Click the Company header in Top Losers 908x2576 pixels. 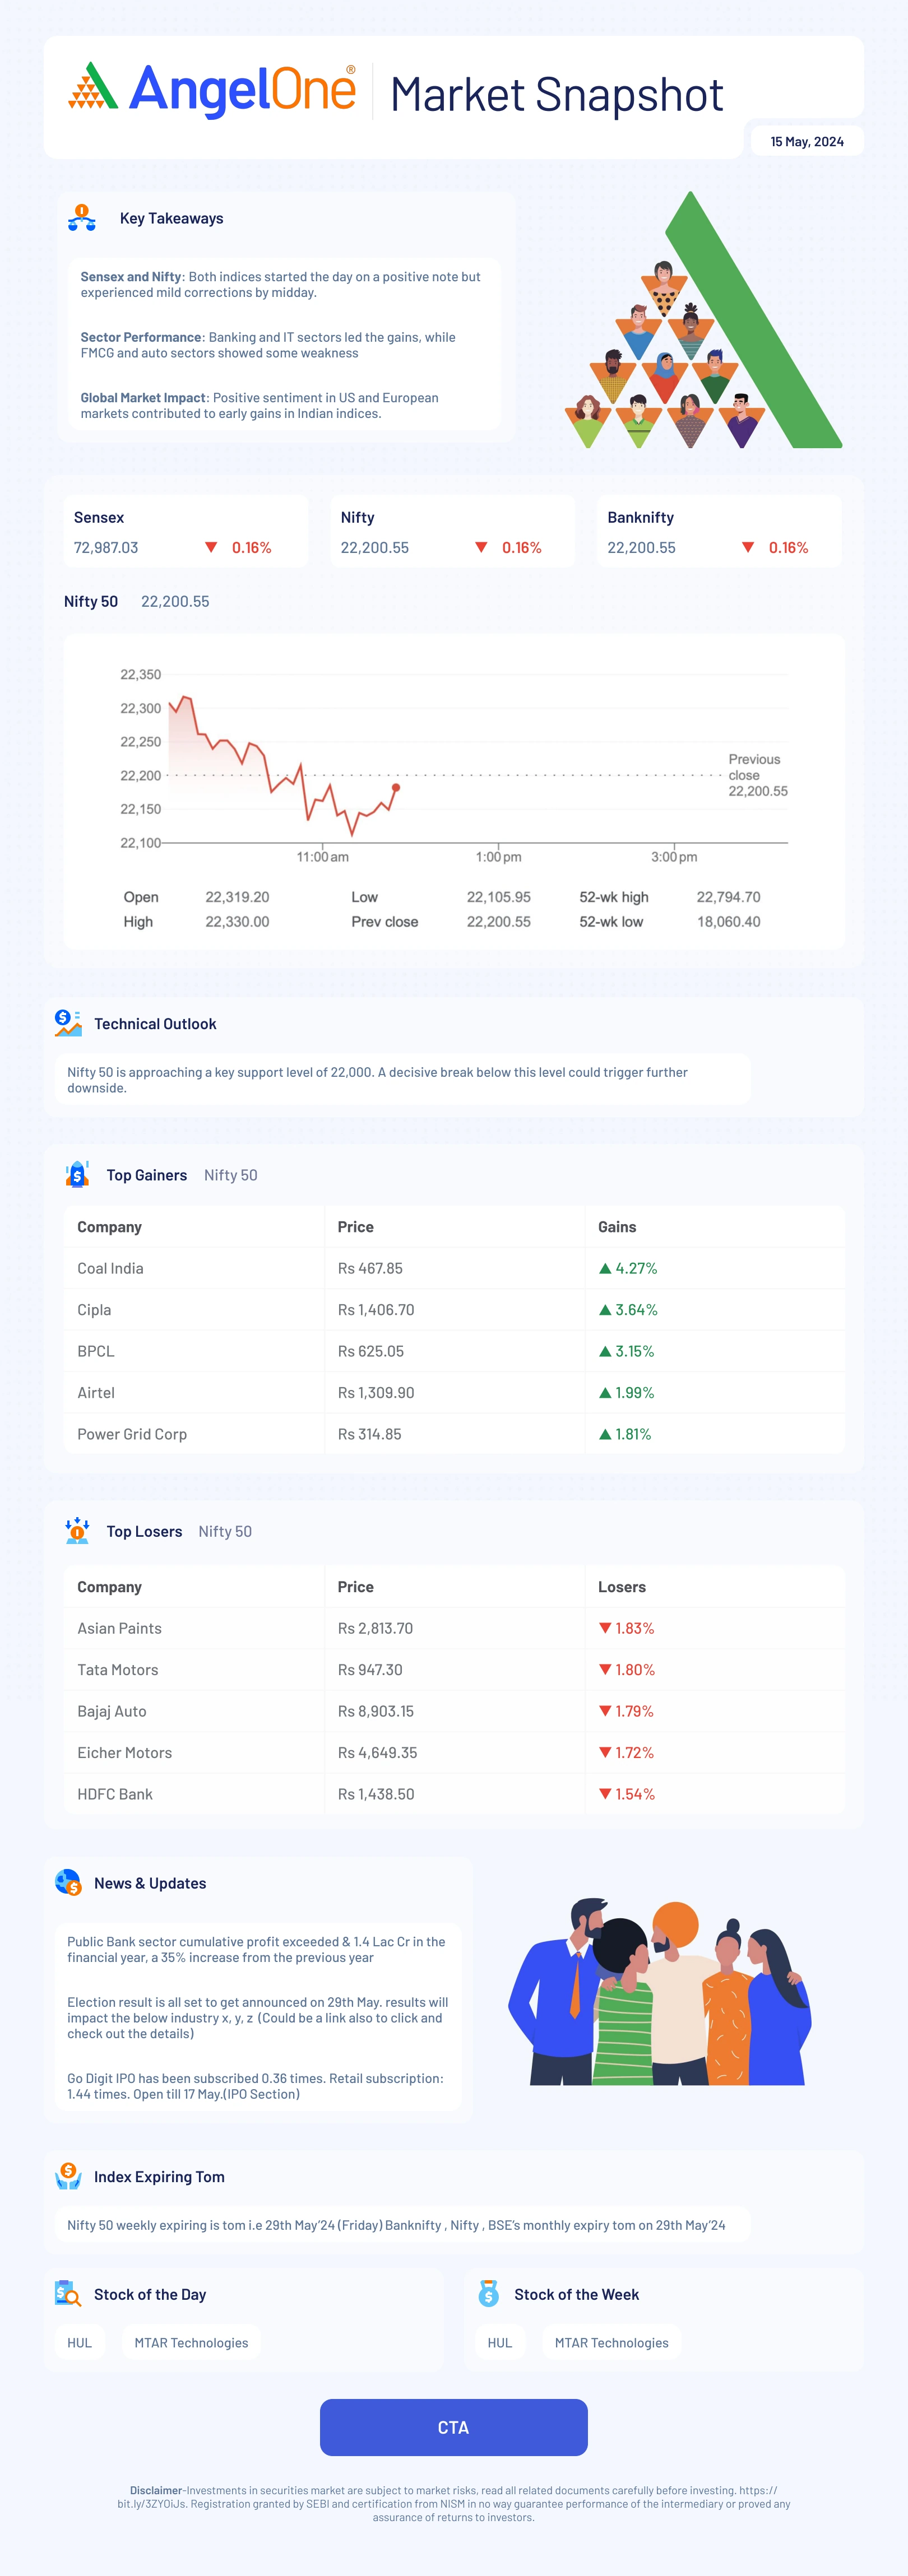pos(110,1587)
